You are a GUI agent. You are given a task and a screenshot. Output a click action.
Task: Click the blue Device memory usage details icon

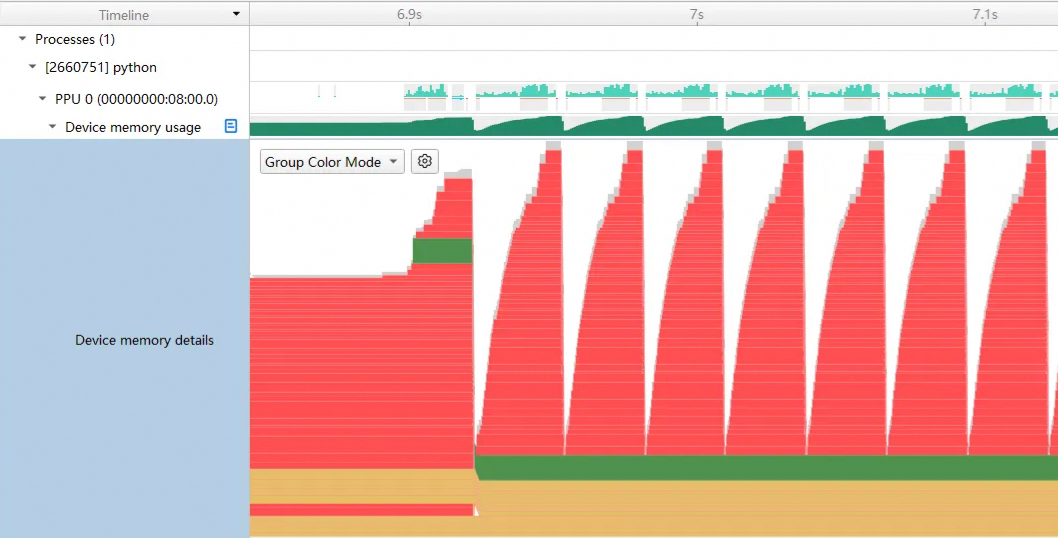231,126
